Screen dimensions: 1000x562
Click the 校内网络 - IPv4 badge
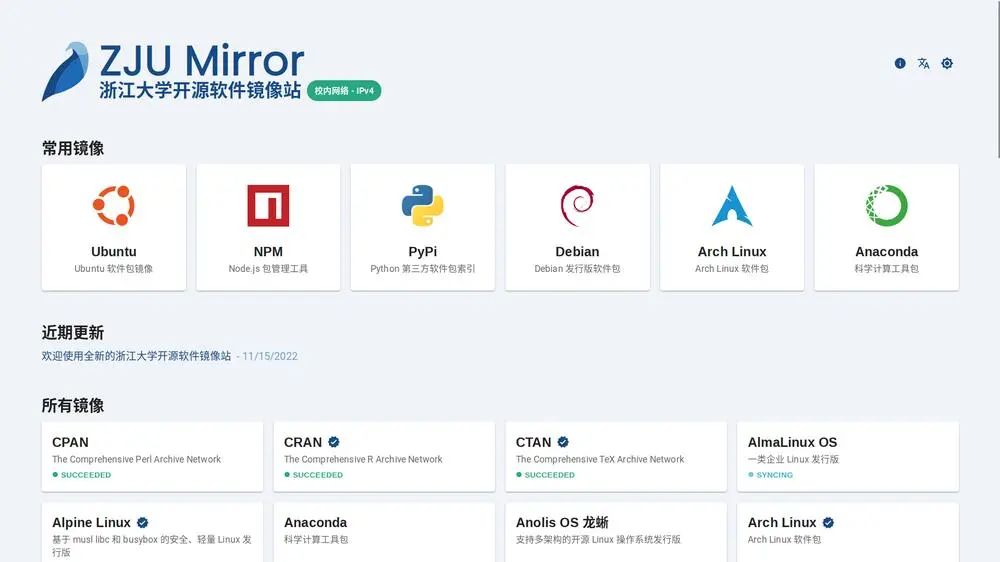tap(344, 91)
